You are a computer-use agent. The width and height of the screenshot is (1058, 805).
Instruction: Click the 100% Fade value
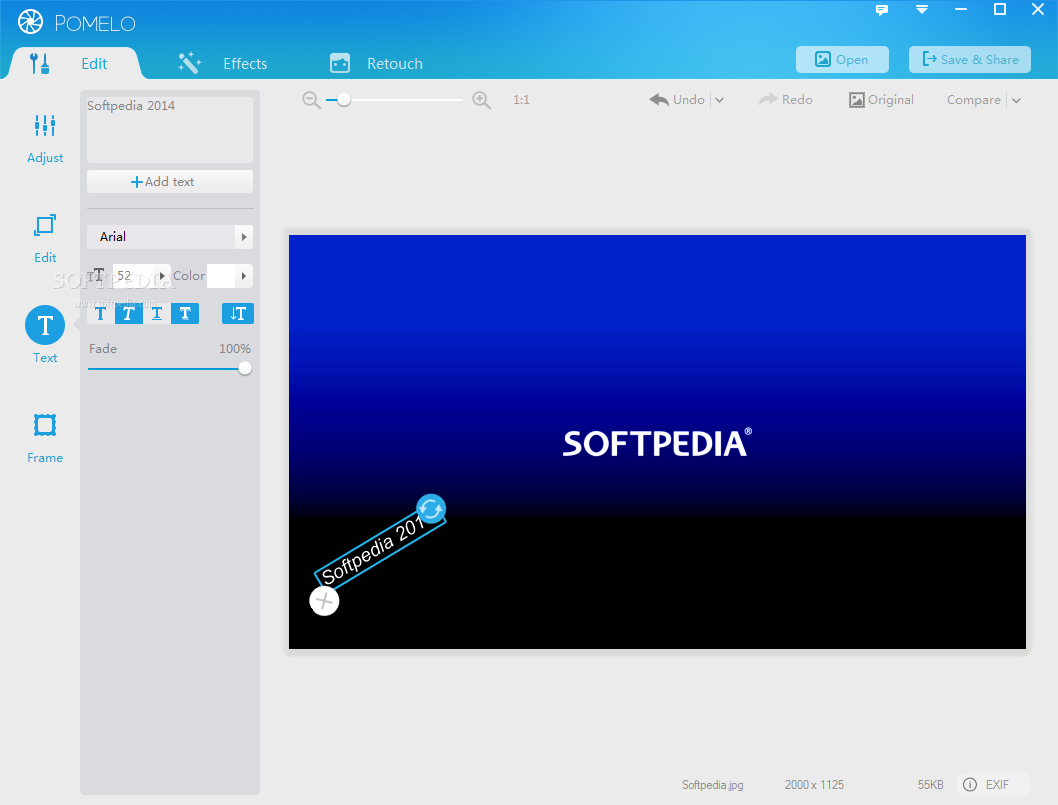pyautogui.click(x=234, y=349)
